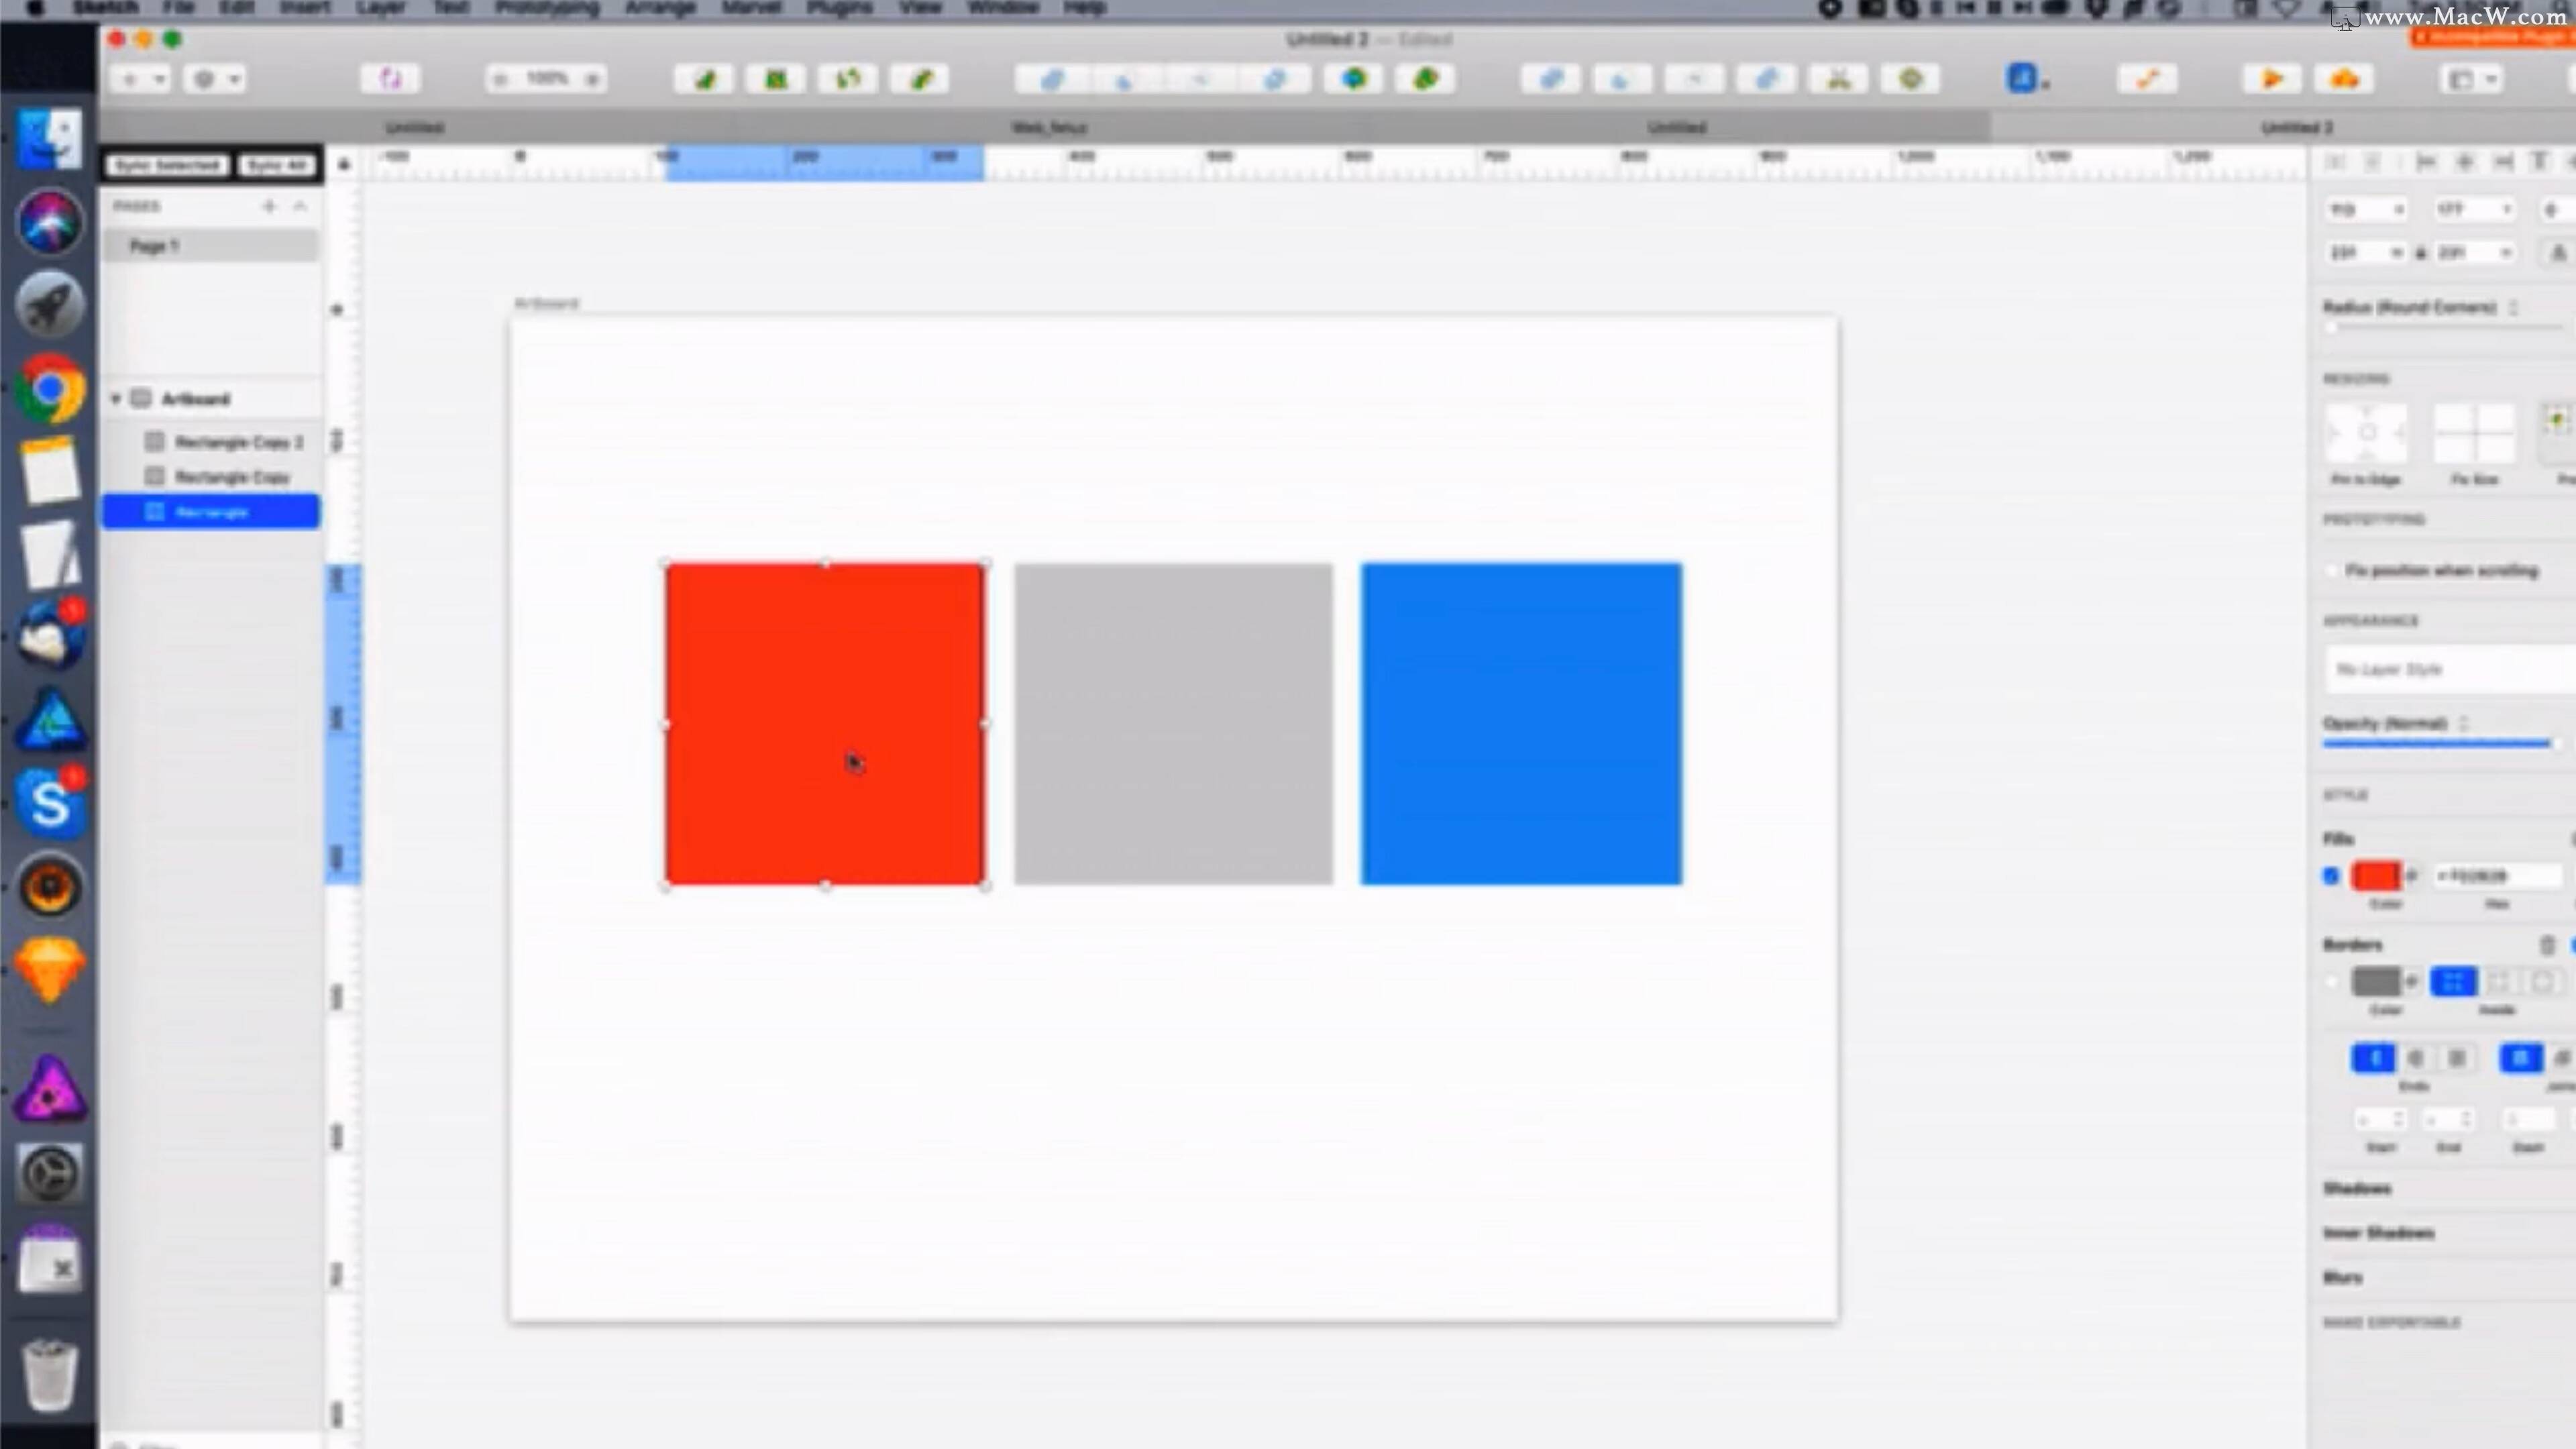
Task: Click the scissors toolbar icon
Action: pos(1839,79)
